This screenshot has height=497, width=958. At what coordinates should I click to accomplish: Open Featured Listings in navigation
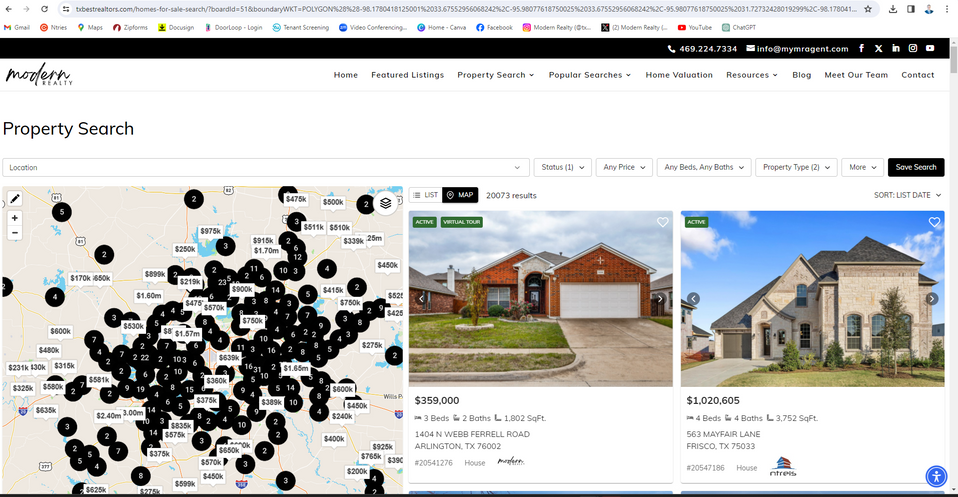point(408,75)
